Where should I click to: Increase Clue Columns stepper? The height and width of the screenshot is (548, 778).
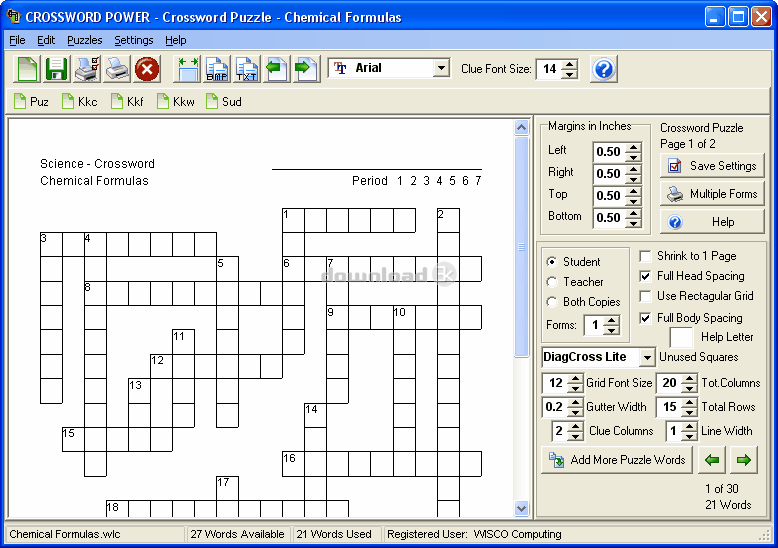coord(575,426)
